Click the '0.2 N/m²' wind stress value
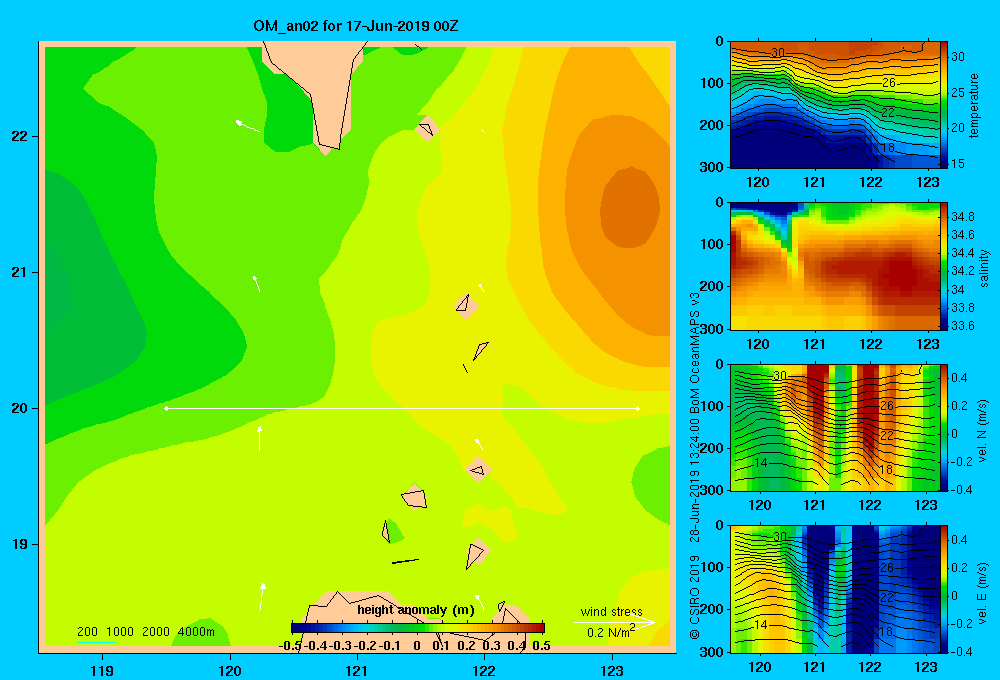Viewport: 1000px width, 680px height. point(611,632)
